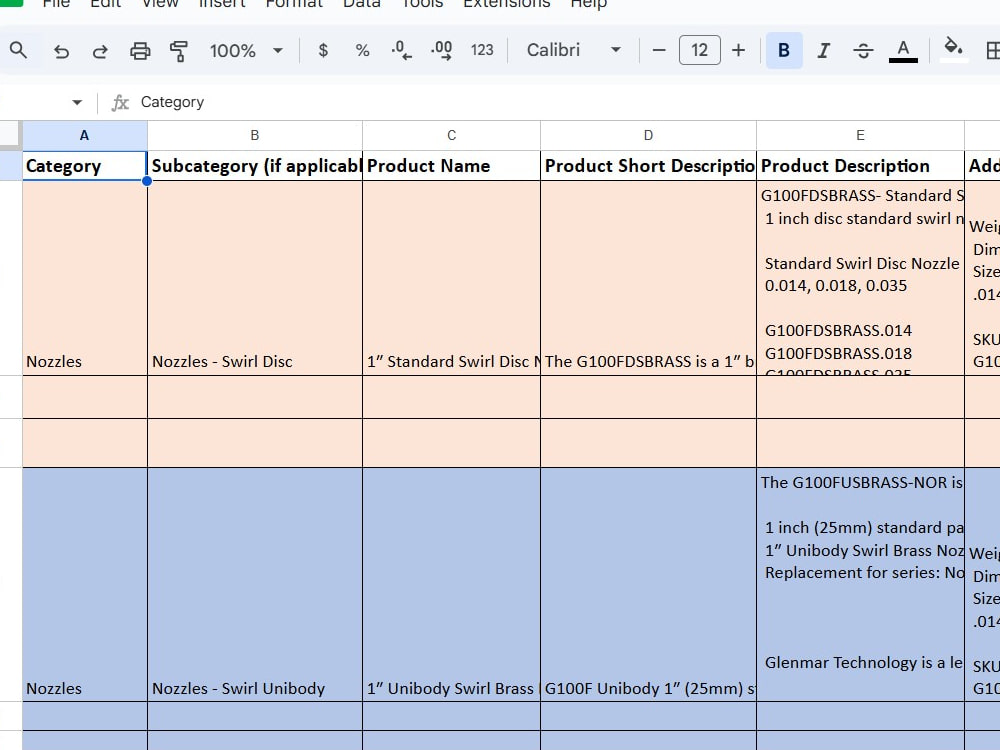Click the select-all corner box

point(11,135)
